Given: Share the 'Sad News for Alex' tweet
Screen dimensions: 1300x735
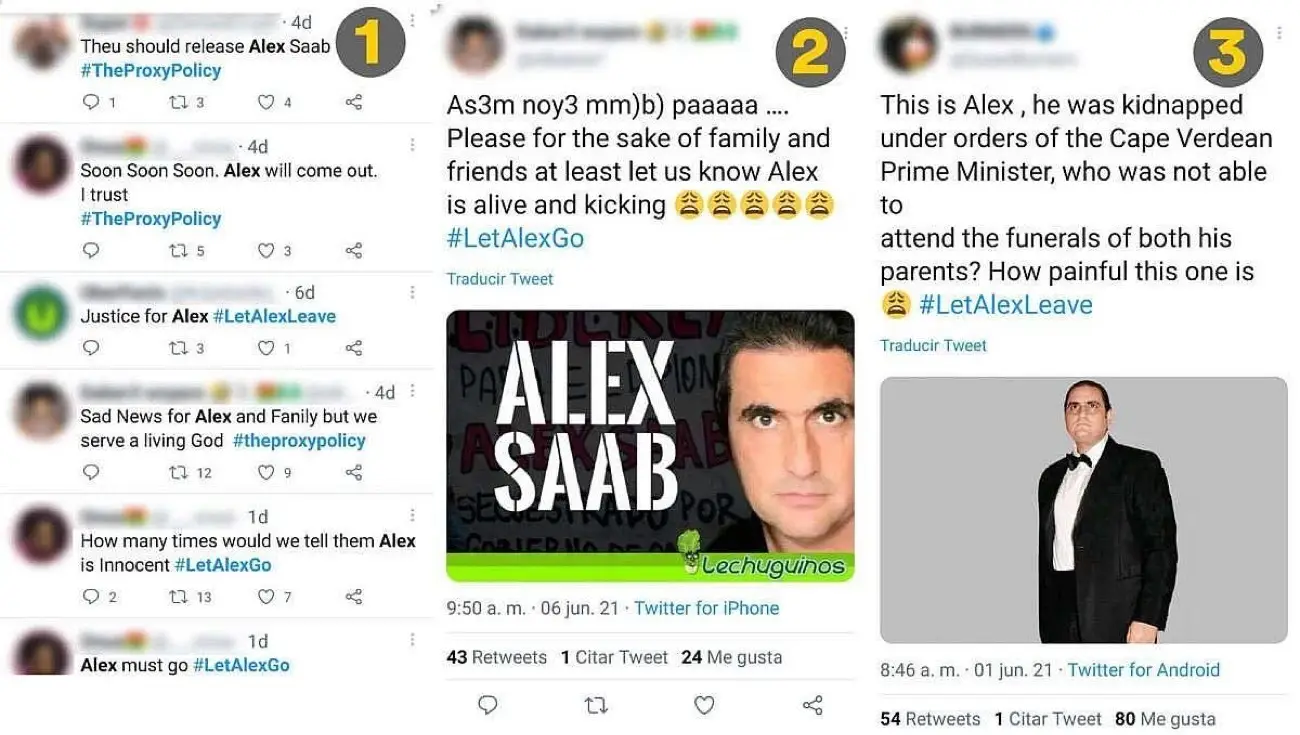Looking at the screenshot, I should point(353,472).
